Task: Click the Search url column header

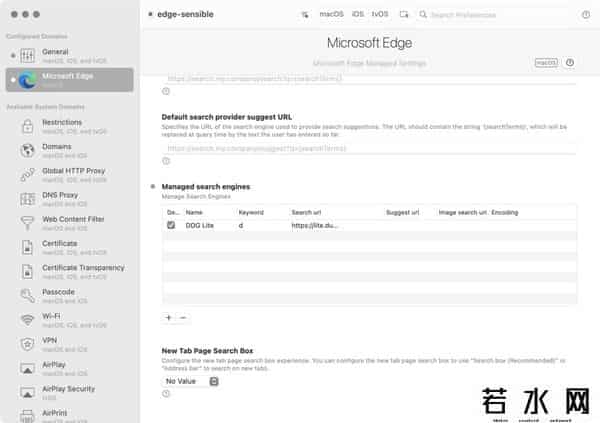Action: [306, 212]
